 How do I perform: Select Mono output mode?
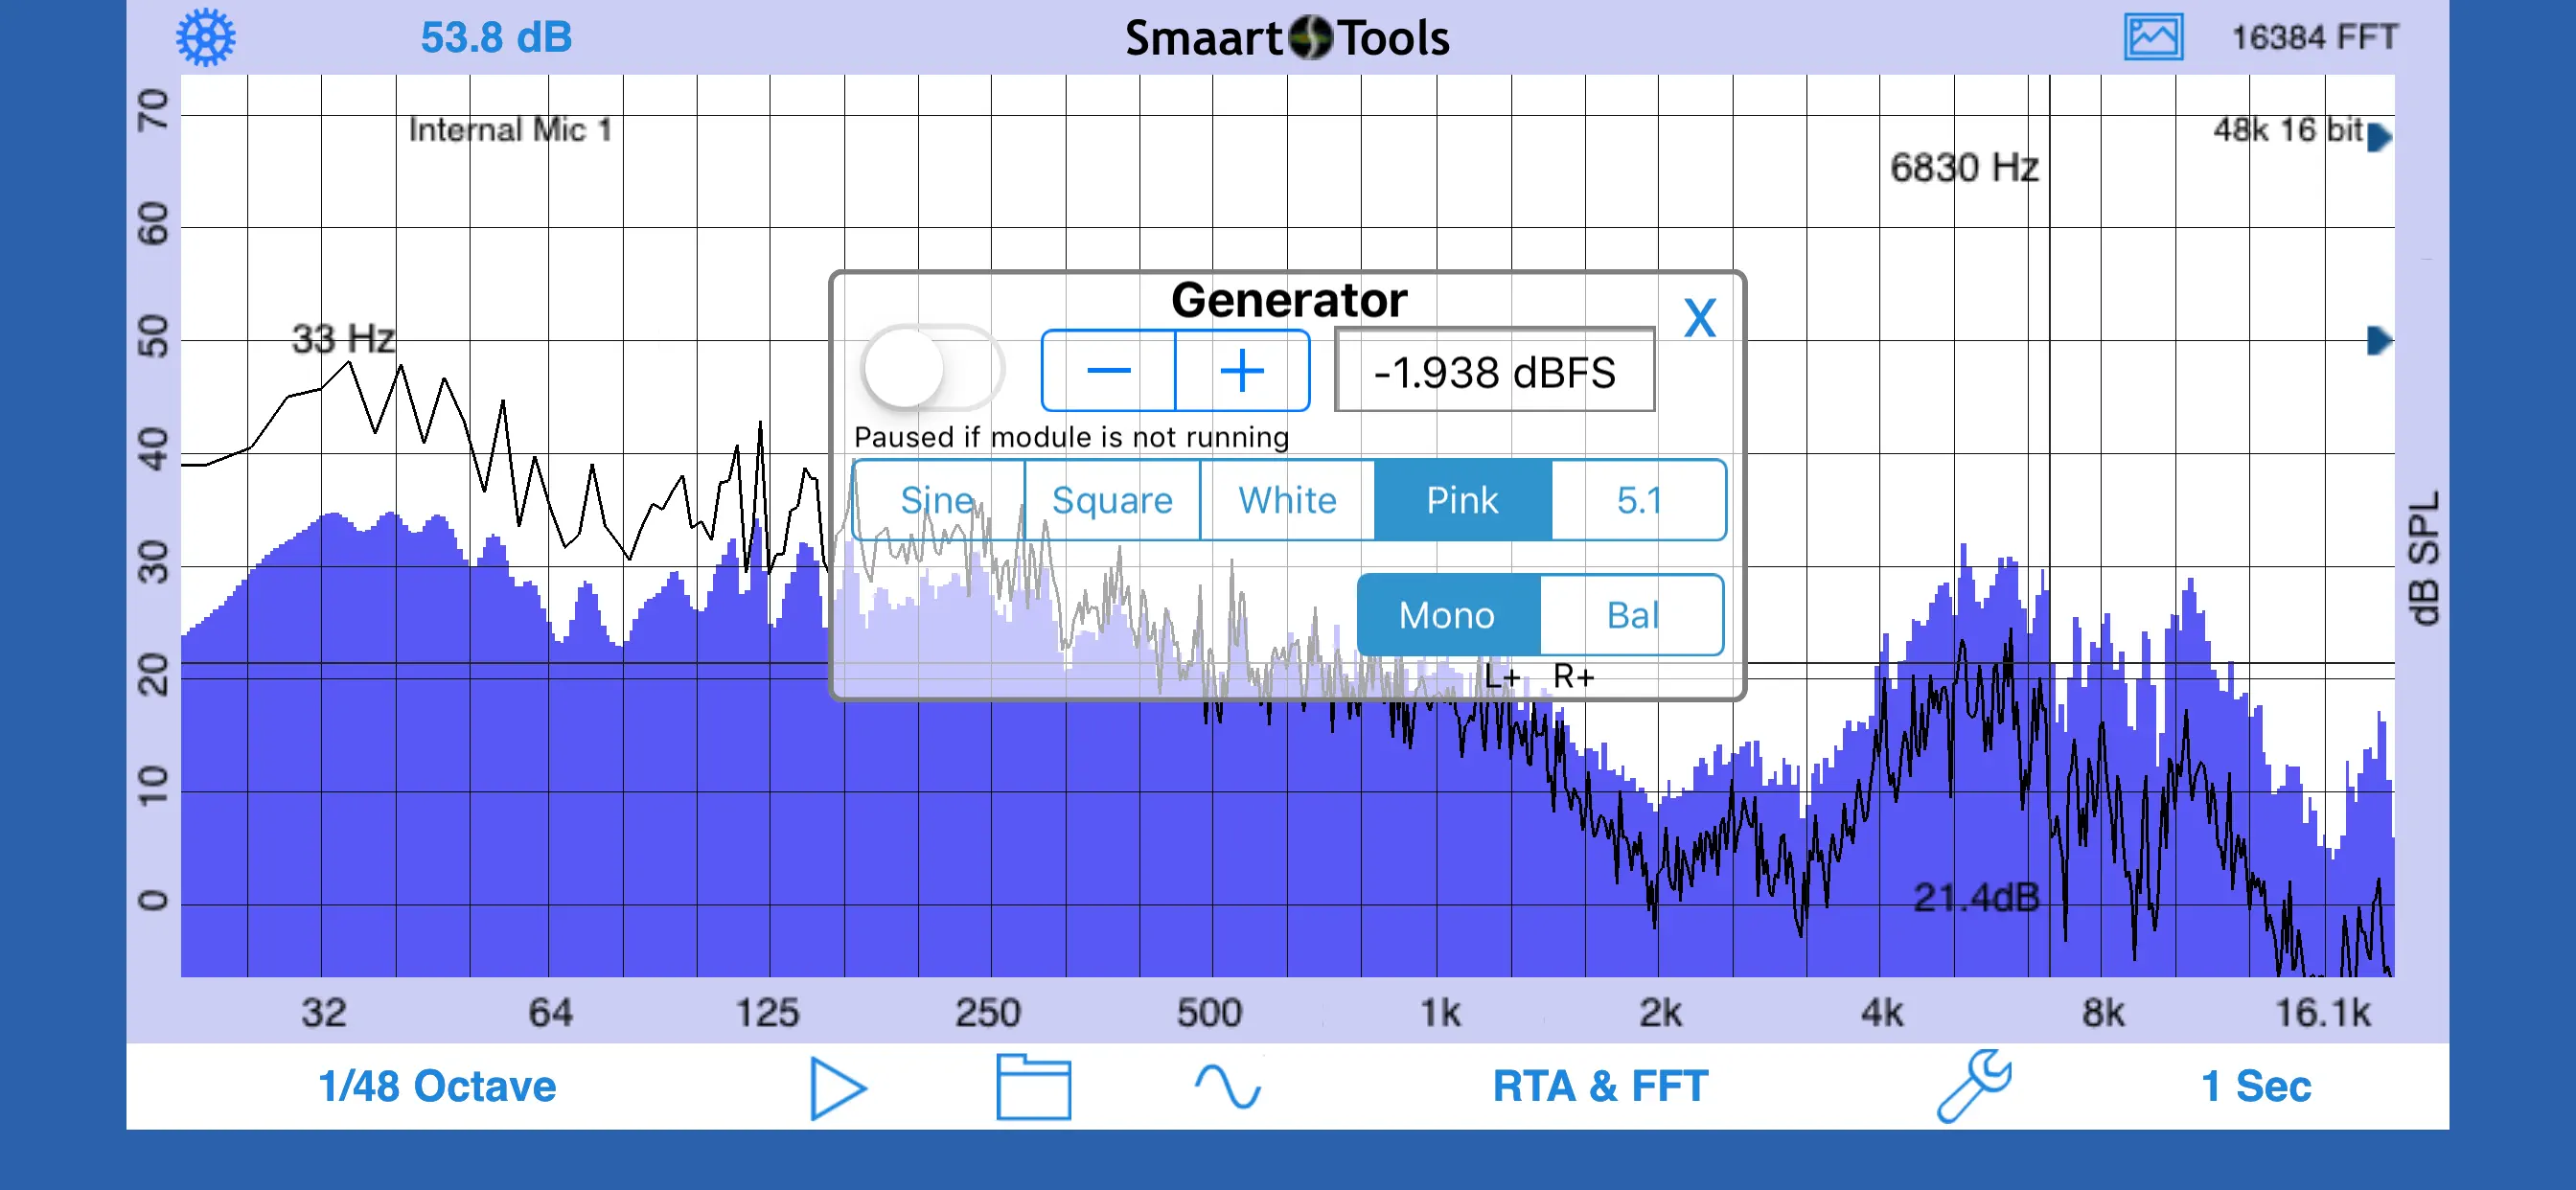click(1447, 615)
